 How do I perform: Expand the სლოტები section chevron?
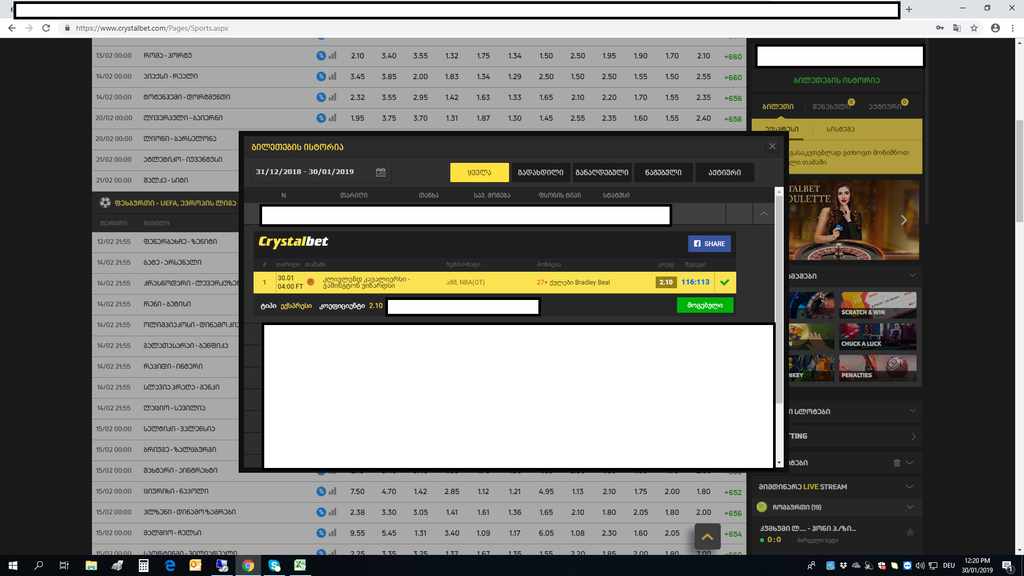[912, 411]
